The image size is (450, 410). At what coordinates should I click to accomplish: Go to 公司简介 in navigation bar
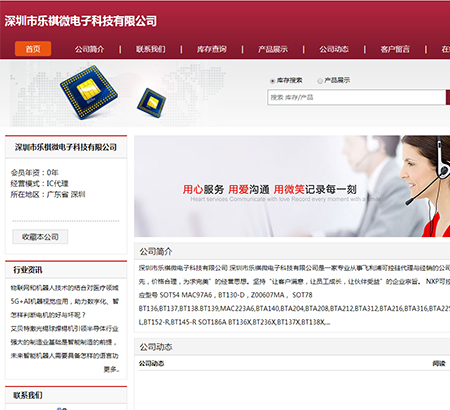pyautogui.click(x=89, y=49)
